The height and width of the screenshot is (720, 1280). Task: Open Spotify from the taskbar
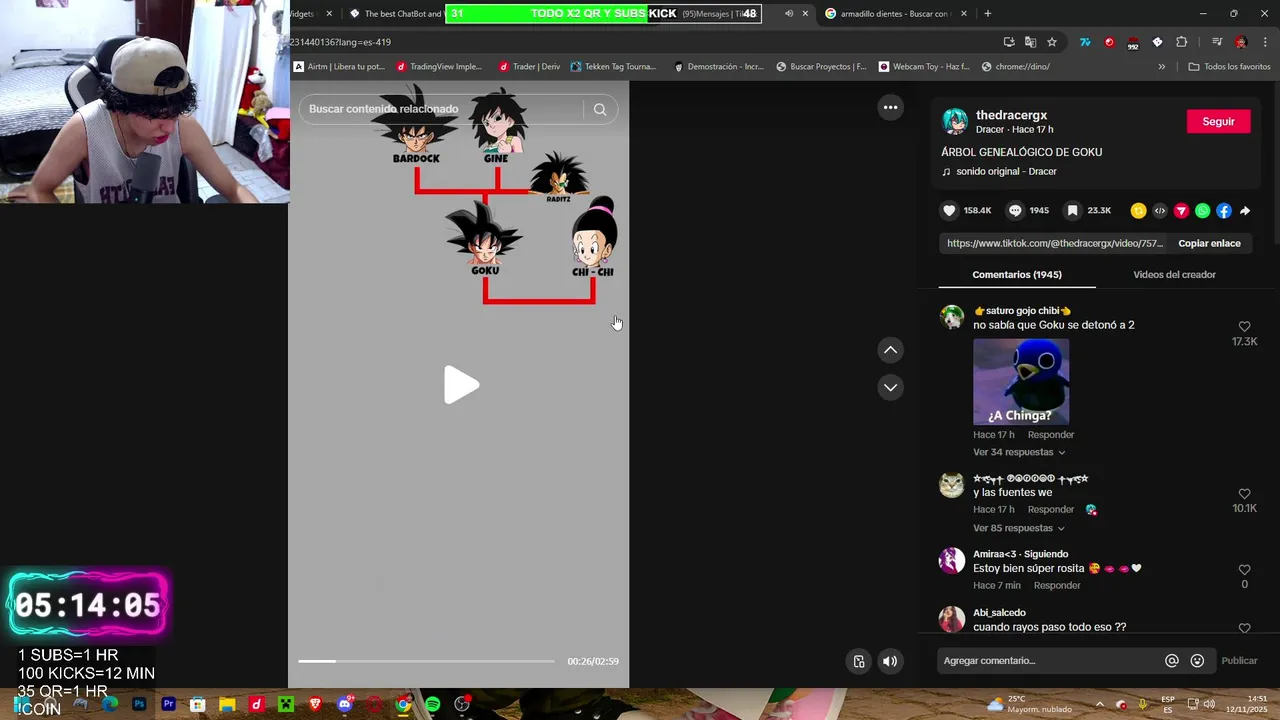pos(432,705)
